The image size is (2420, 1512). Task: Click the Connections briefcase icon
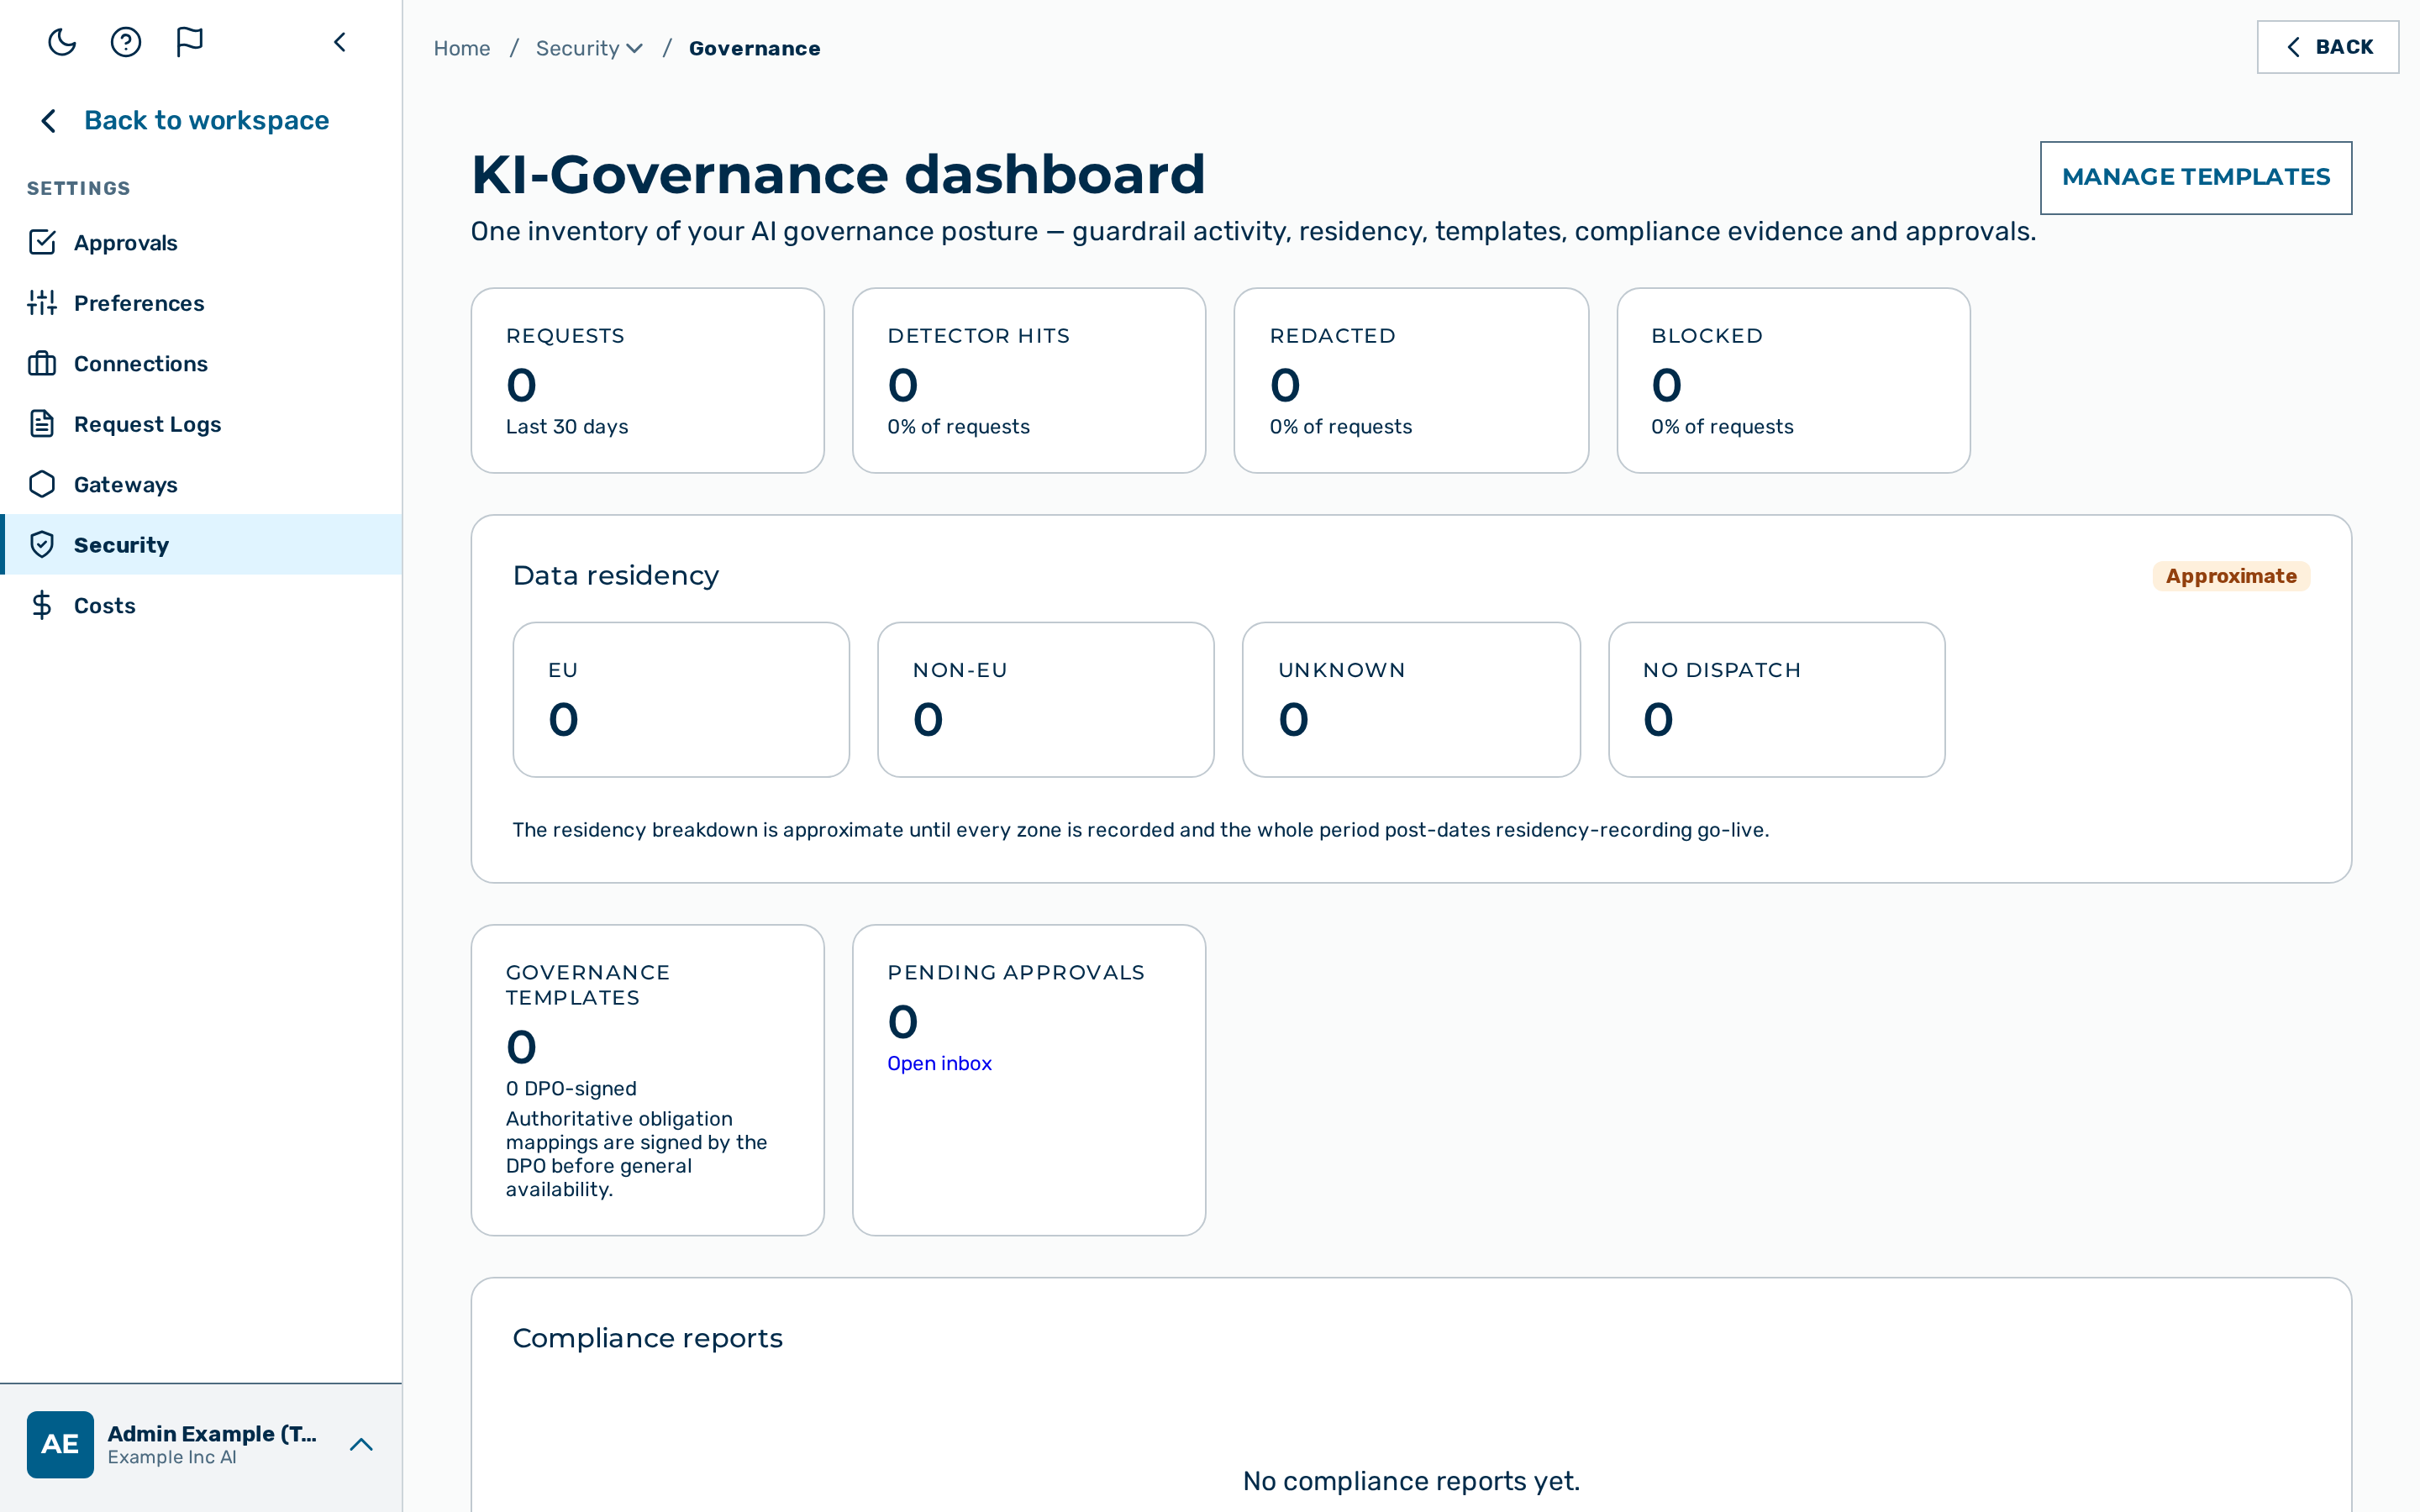click(42, 363)
